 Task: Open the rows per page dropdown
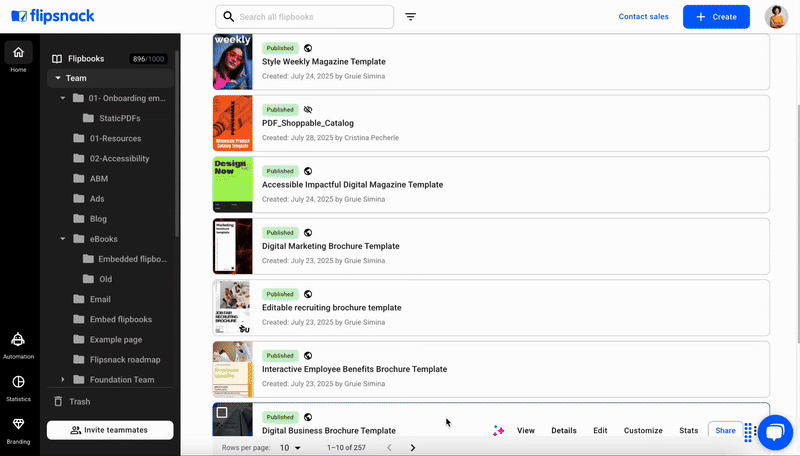coord(290,448)
